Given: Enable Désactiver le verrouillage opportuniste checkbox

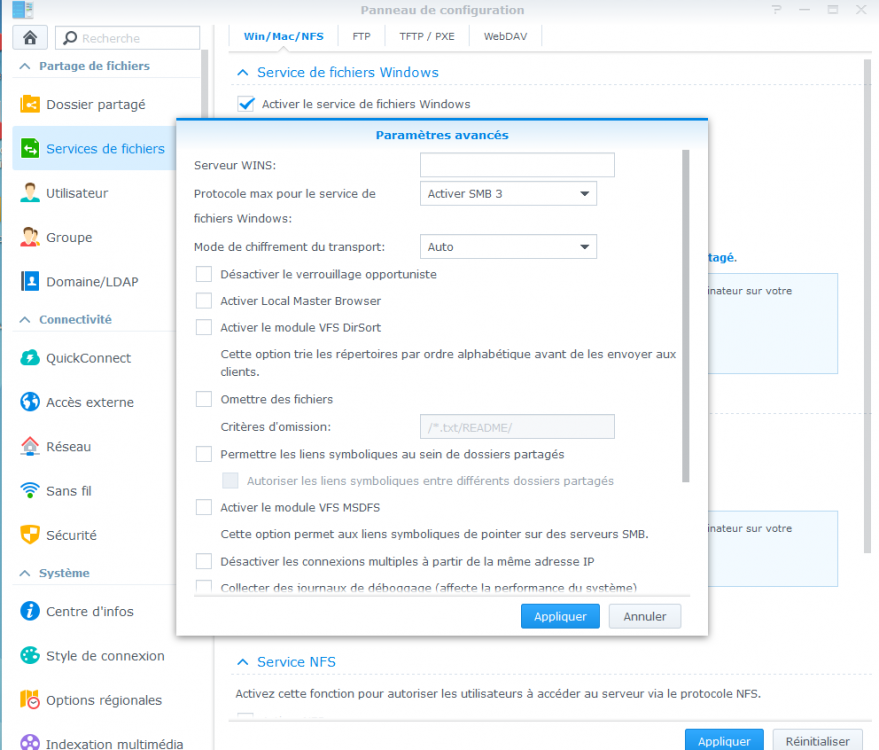Looking at the screenshot, I should (x=203, y=274).
